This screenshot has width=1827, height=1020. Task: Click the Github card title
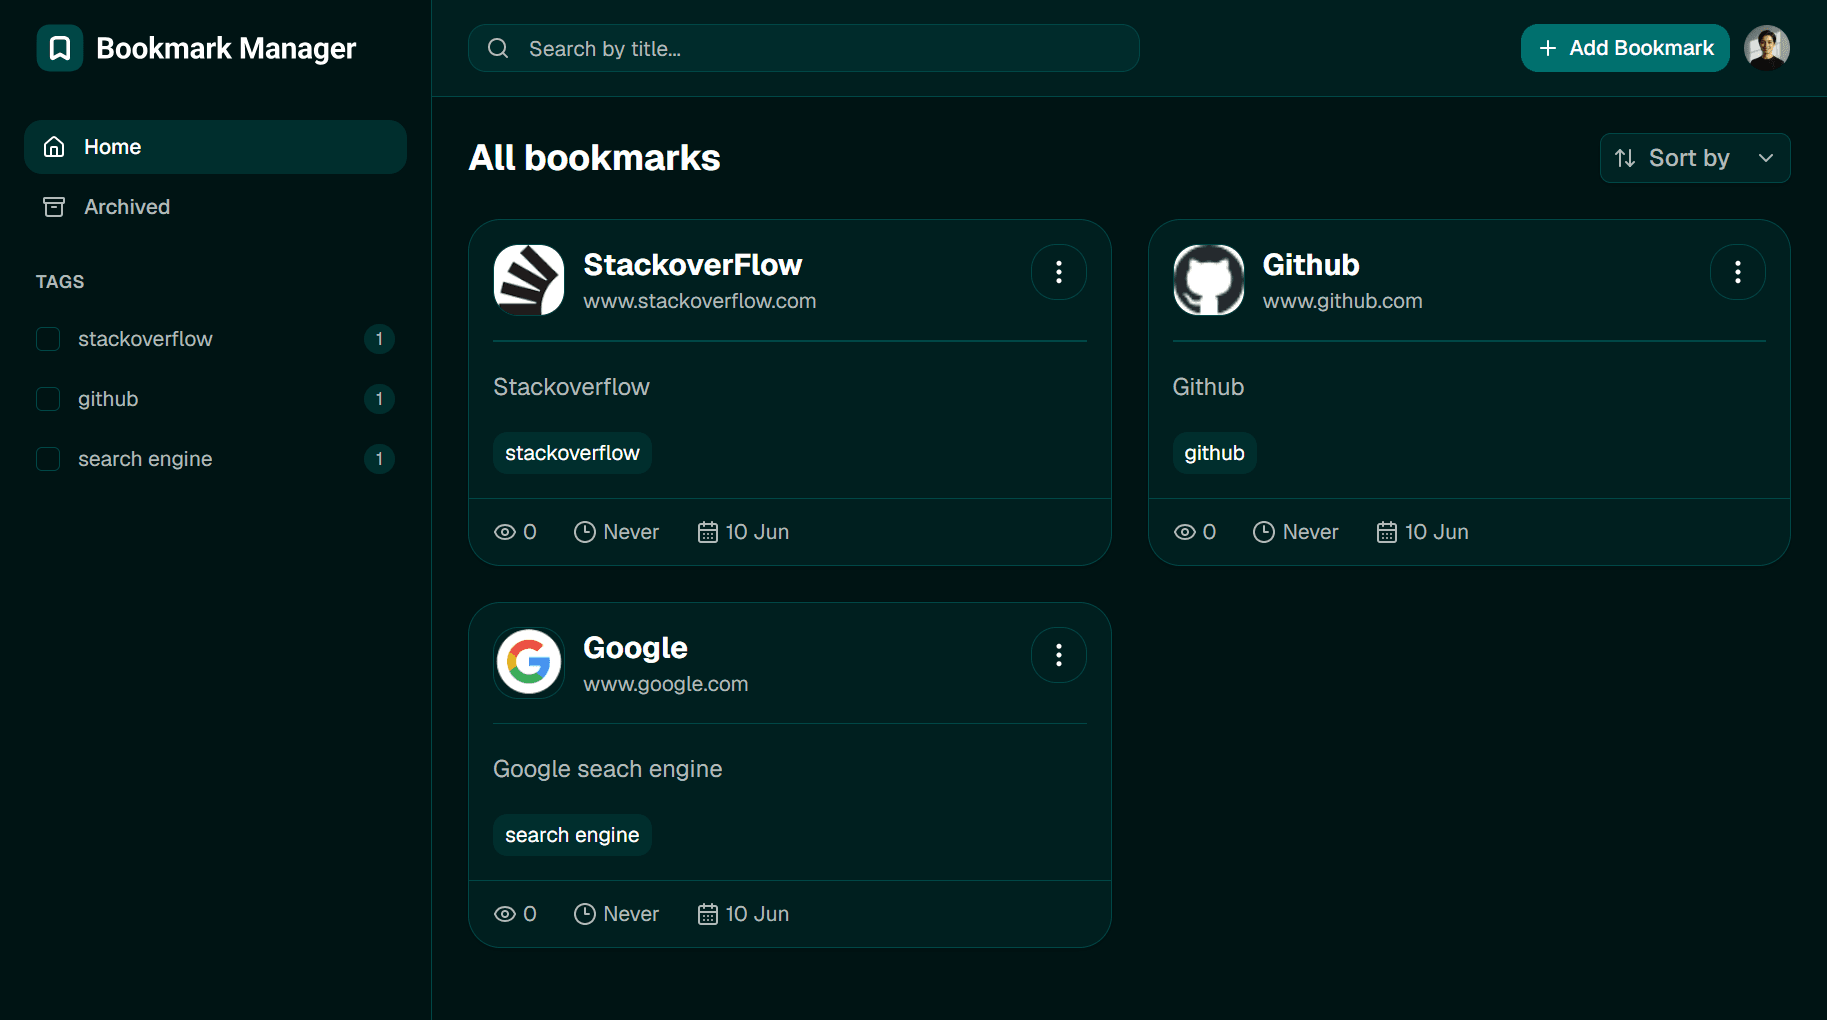click(x=1311, y=265)
